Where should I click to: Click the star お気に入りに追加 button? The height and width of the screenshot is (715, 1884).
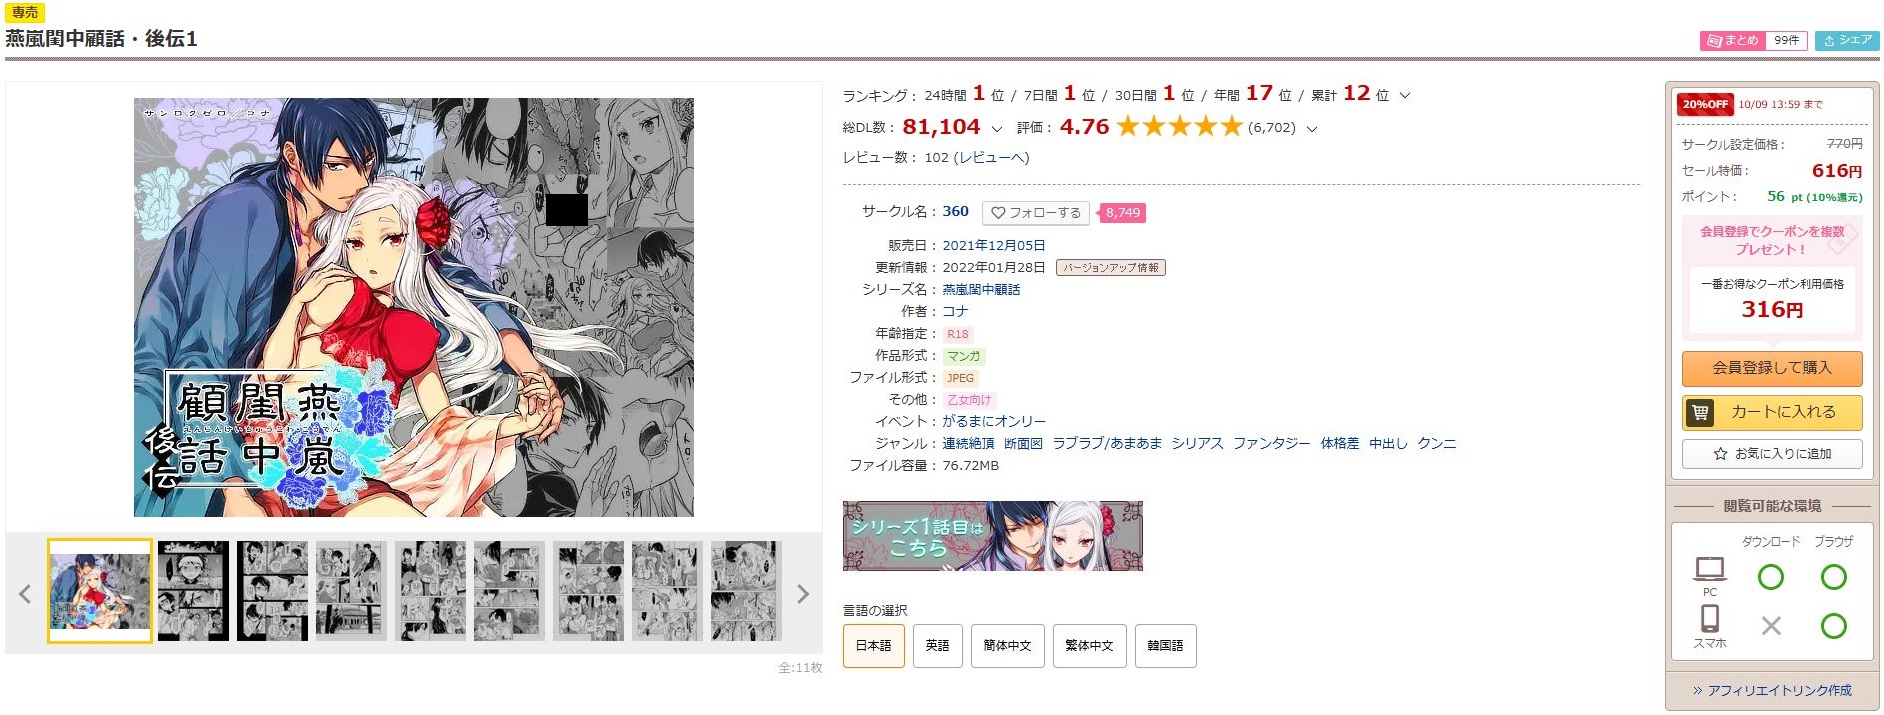(x=1772, y=454)
